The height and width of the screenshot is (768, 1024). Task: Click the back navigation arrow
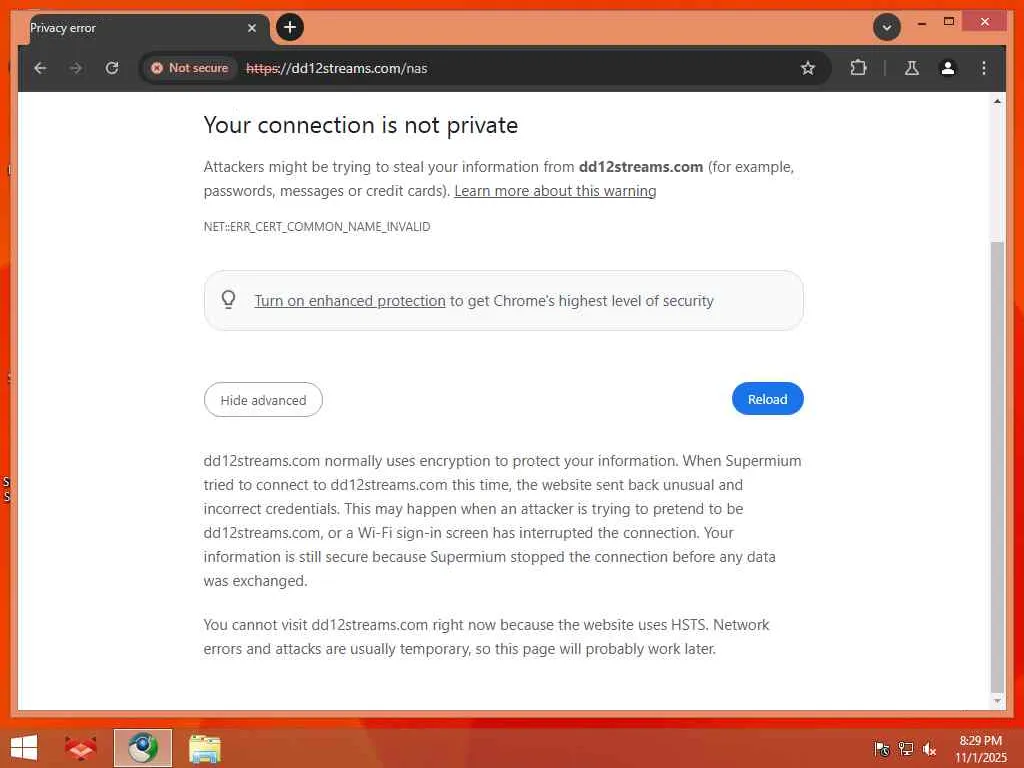40,68
